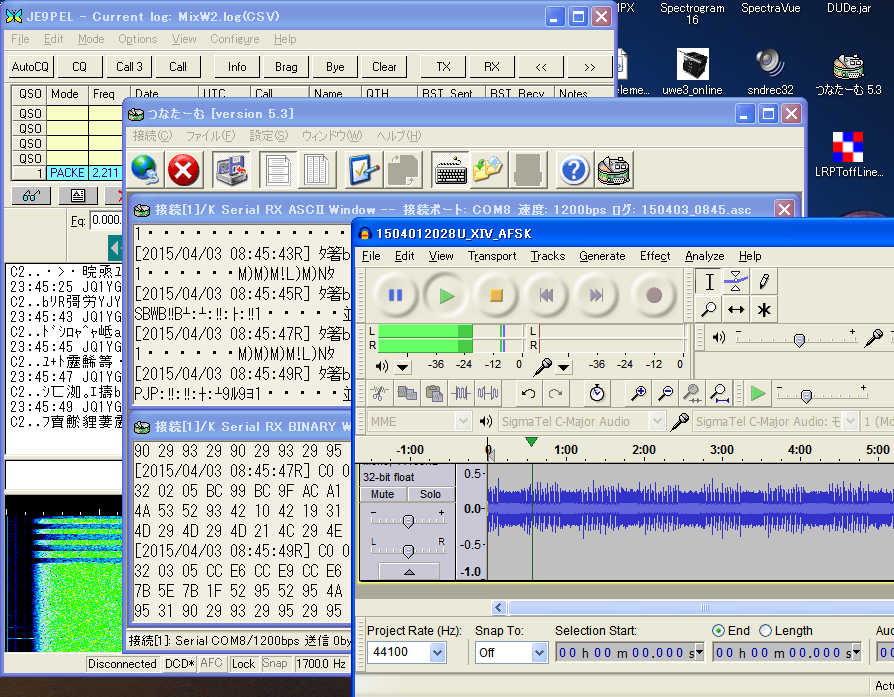Image resolution: width=894 pixels, height=697 pixels.
Task: Open the keyboard icon in つなたーむ toolbar
Action: point(450,170)
